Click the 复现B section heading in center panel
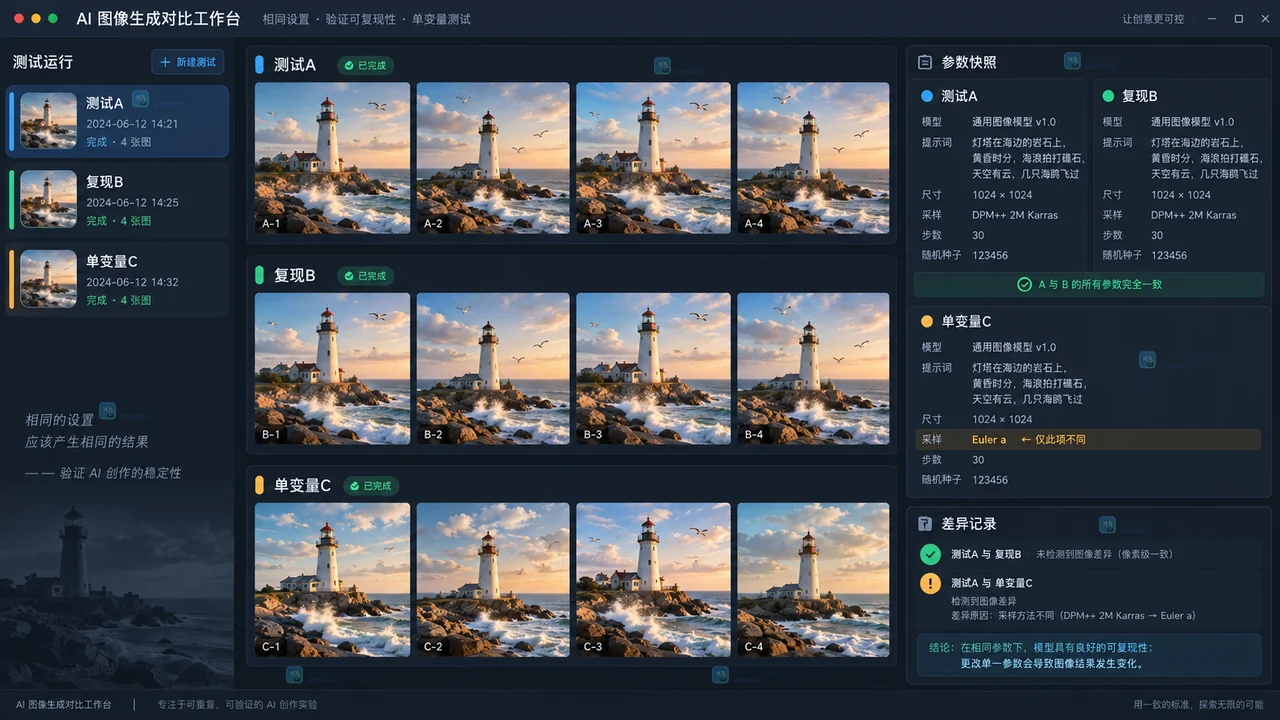1280x720 pixels. tap(295, 275)
